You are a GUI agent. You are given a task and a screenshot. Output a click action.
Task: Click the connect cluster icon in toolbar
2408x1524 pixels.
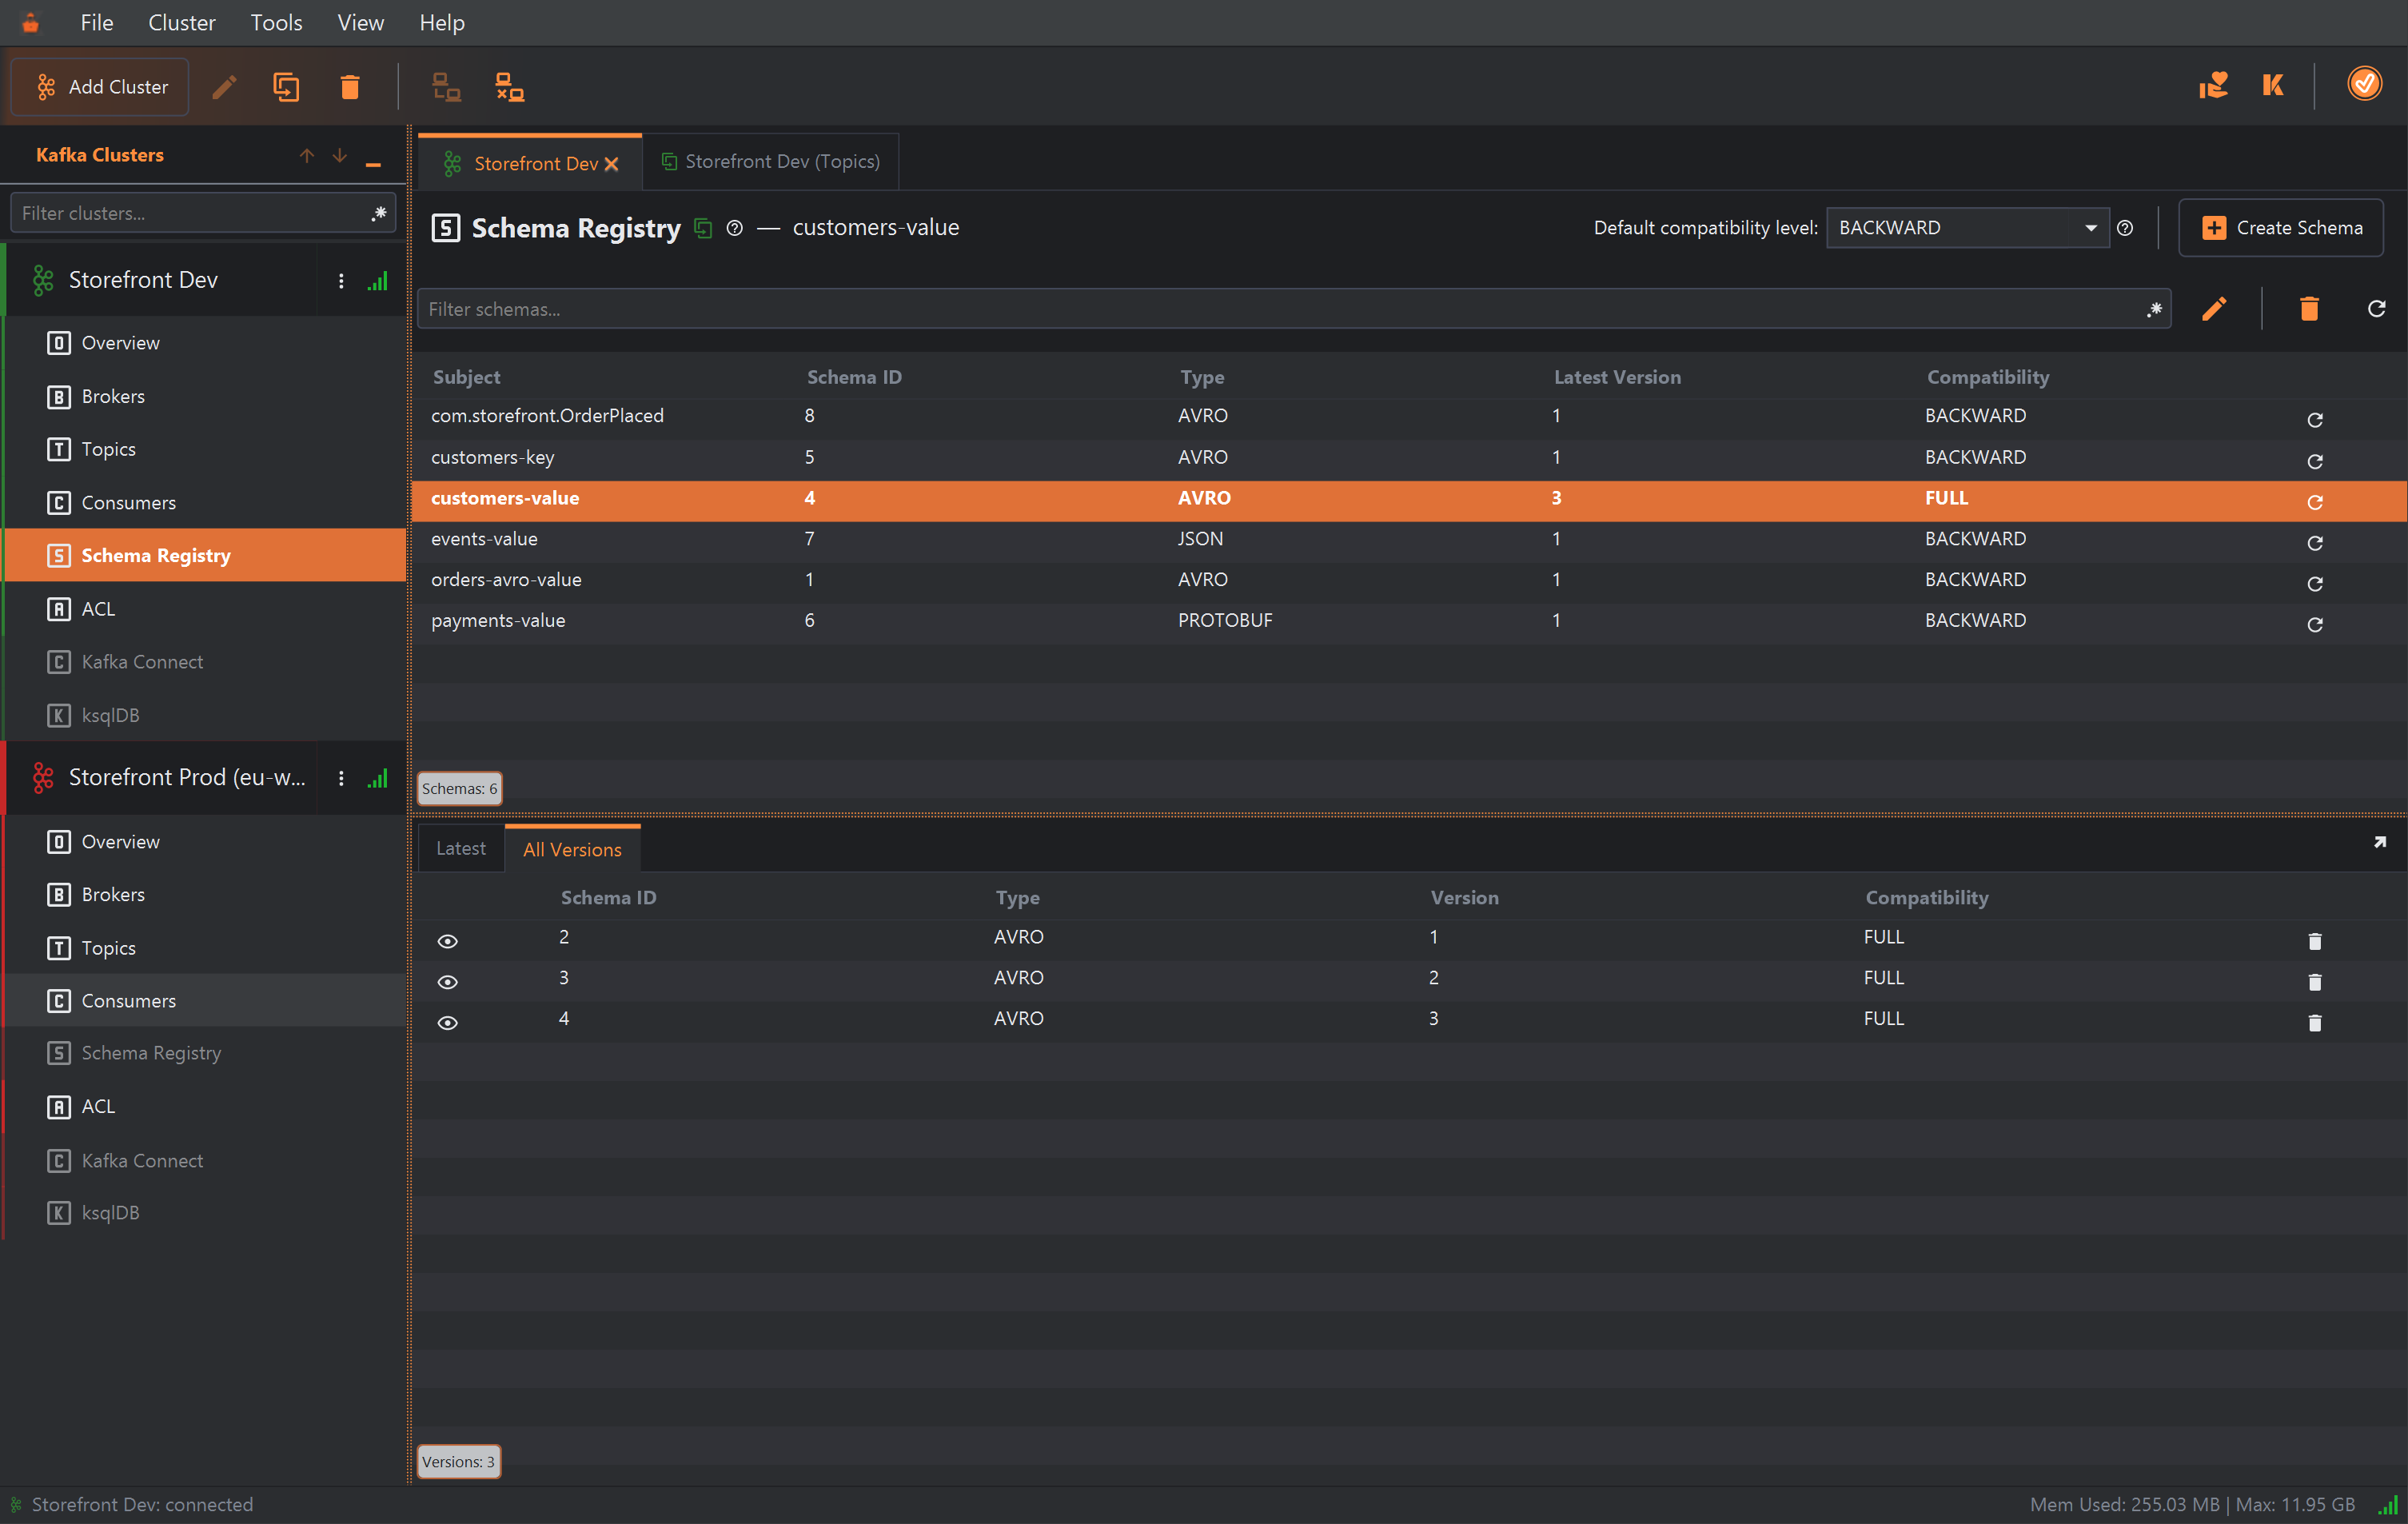pyautogui.click(x=446, y=87)
